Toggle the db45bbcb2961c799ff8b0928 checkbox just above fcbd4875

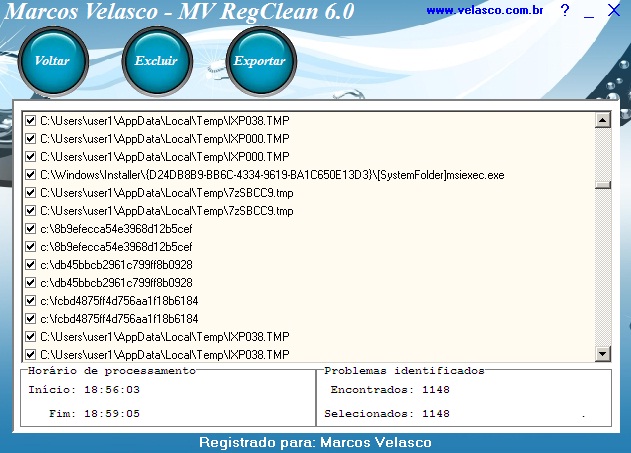click(30, 282)
